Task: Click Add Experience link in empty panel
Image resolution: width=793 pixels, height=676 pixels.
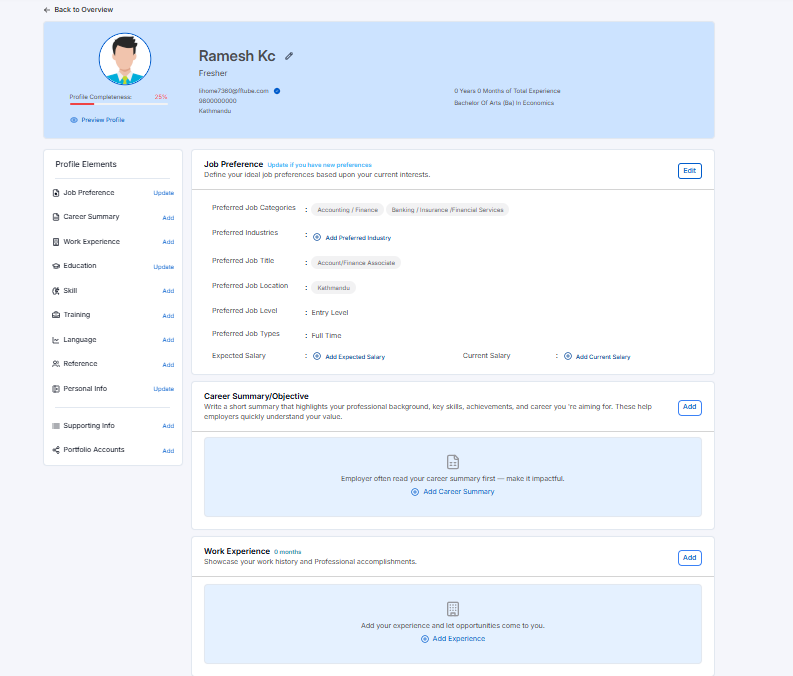Action: coord(453,638)
